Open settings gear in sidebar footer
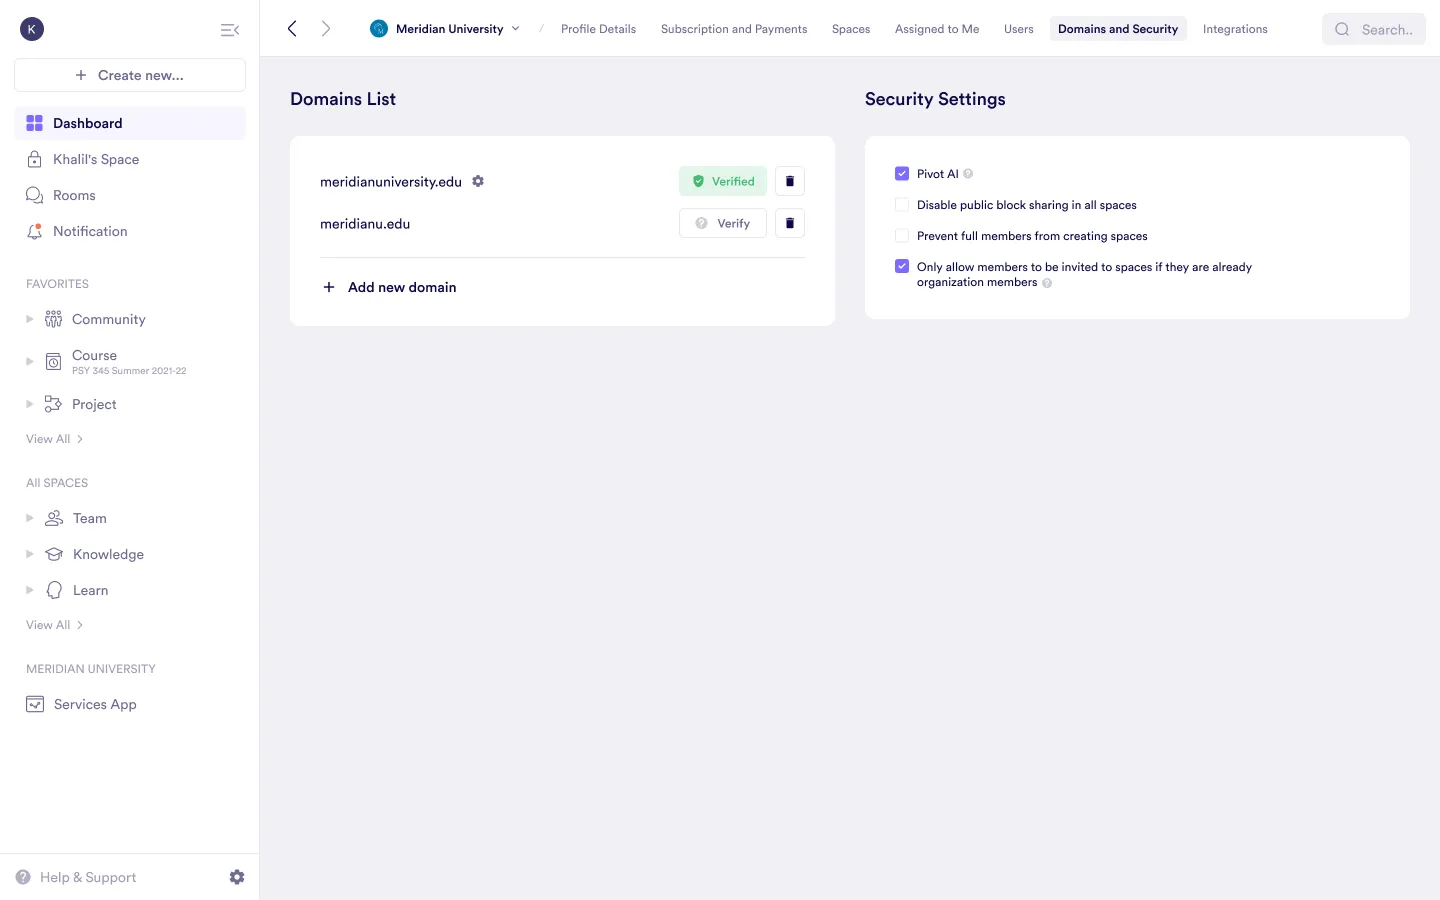Viewport: 1440px width, 900px height. coord(237,877)
